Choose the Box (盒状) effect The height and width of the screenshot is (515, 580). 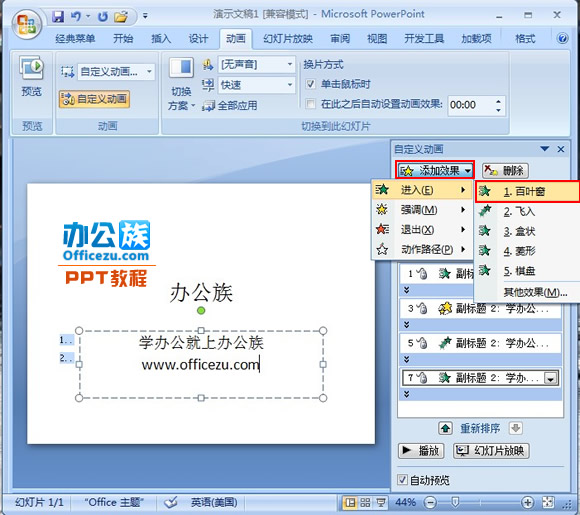point(527,231)
